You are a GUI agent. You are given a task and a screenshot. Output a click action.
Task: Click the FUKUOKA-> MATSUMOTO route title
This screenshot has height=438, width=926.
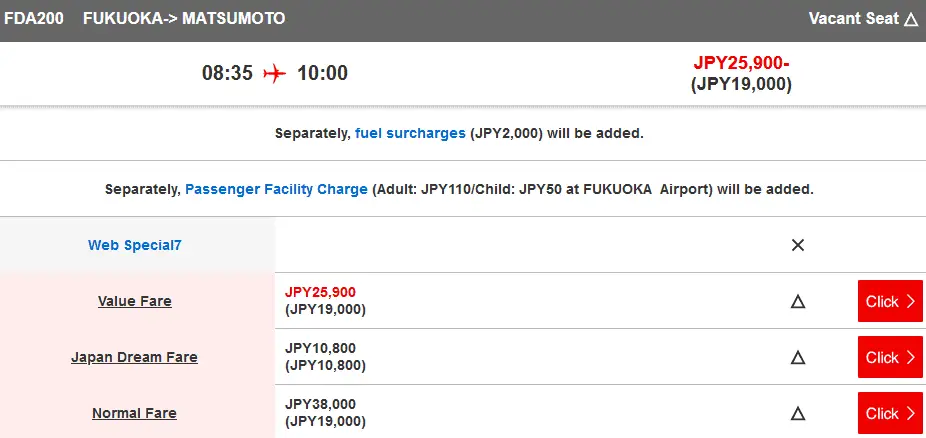click(x=184, y=19)
